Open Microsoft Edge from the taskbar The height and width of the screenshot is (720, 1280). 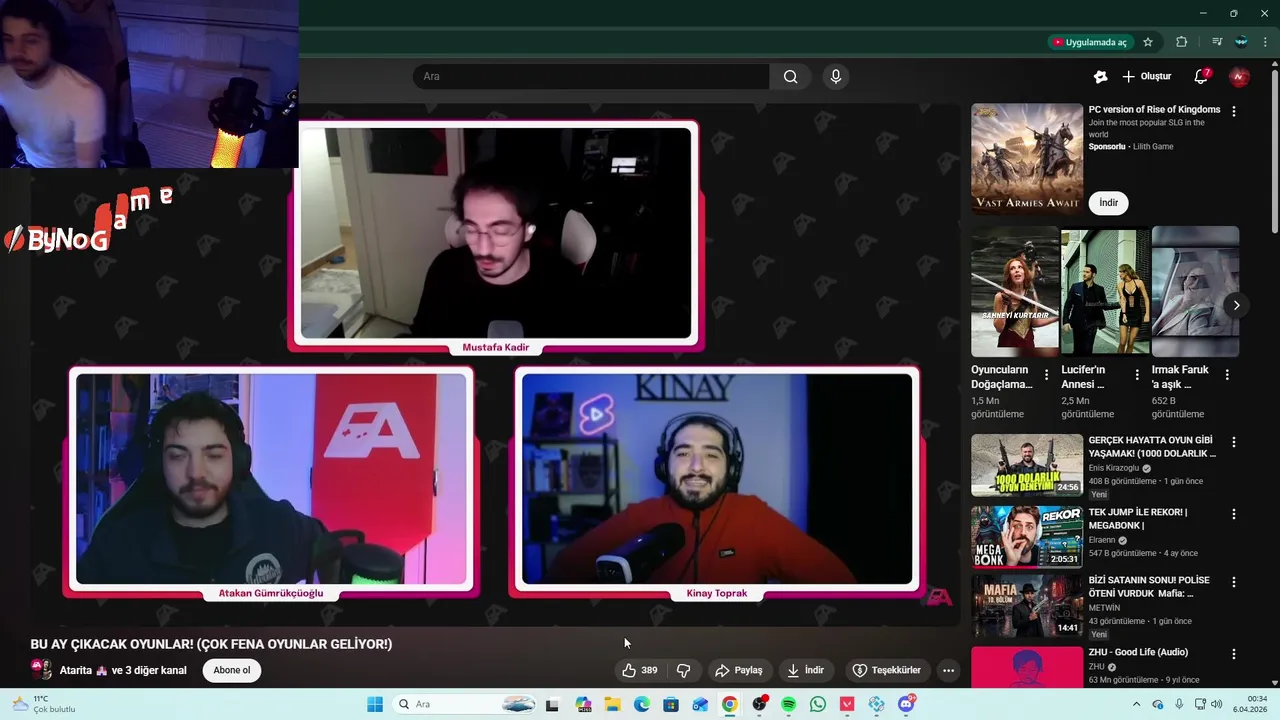point(642,704)
